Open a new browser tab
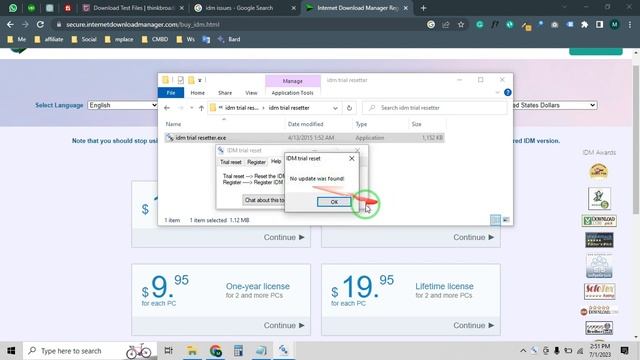Image resolution: width=640 pixels, height=360 pixels. tap(423, 8)
